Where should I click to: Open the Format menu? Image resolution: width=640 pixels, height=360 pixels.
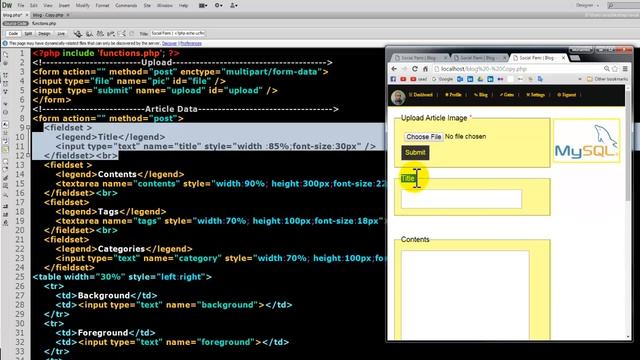(102, 5)
